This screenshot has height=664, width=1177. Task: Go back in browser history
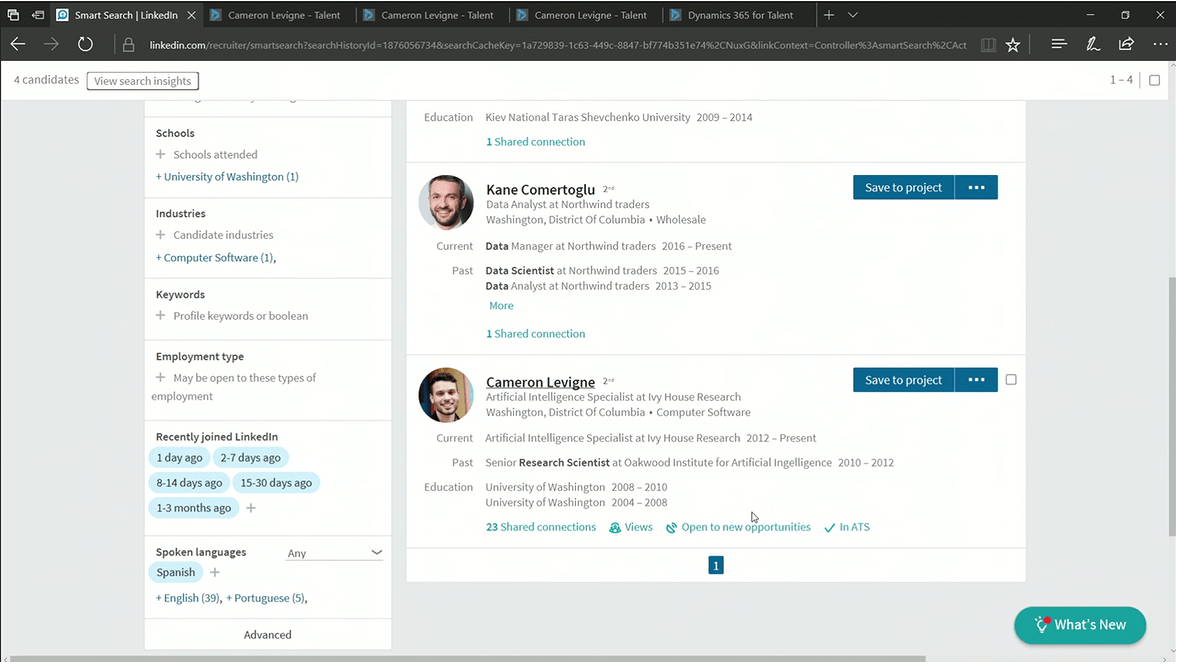pyautogui.click(x=18, y=45)
